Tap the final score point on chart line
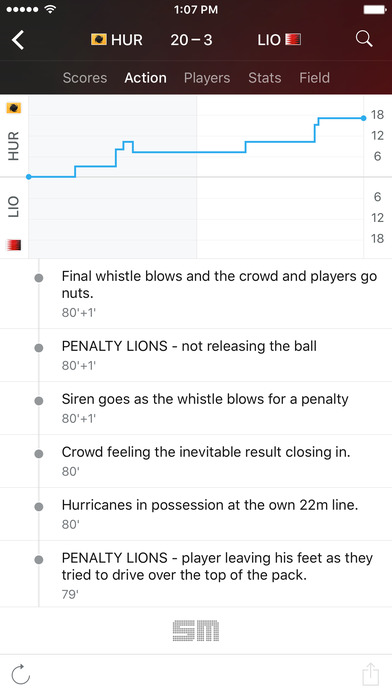Image resolution: width=392 pixels, height=696 pixels. (x=364, y=118)
